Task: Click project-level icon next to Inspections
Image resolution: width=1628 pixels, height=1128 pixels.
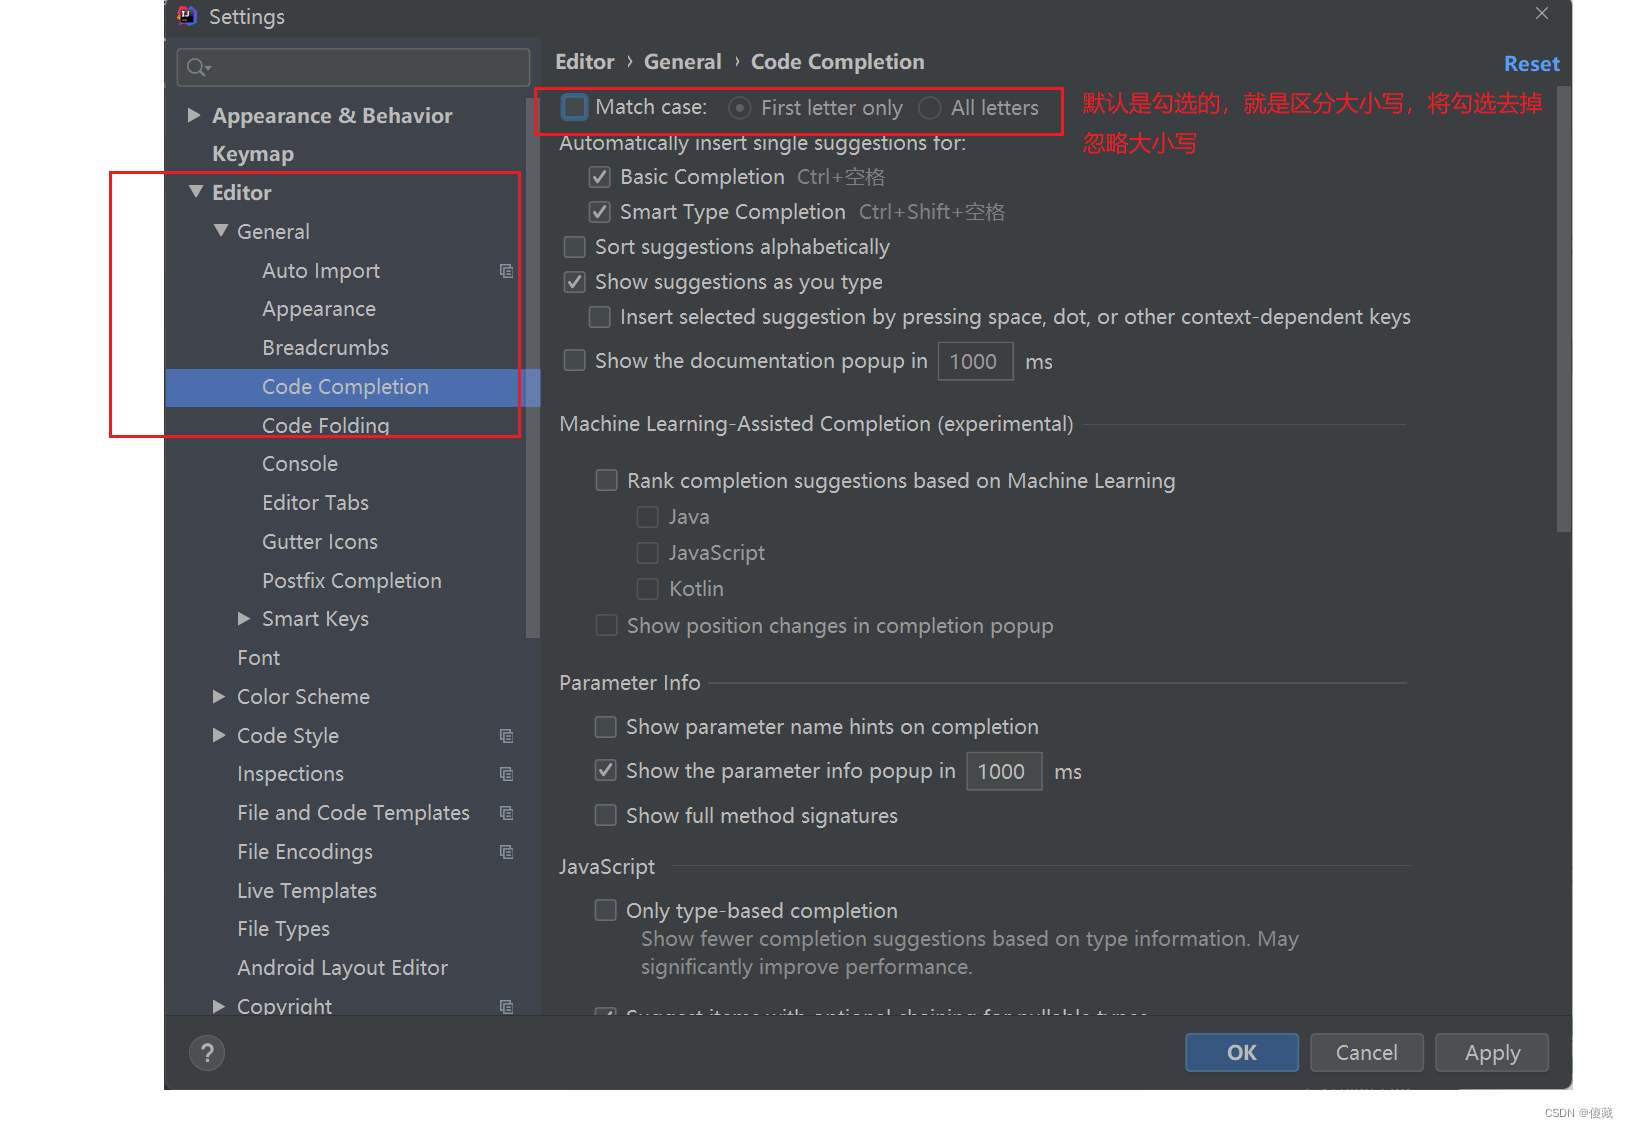Action: pos(506,774)
